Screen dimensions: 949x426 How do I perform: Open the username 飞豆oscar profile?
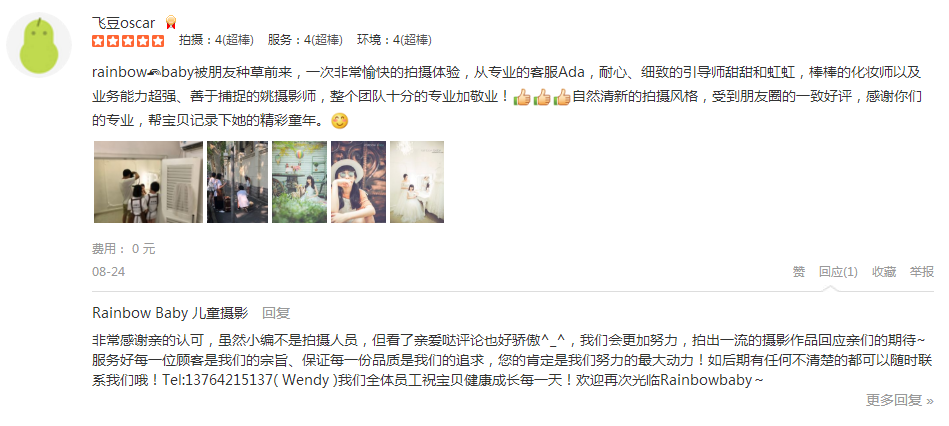click(x=123, y=23)
